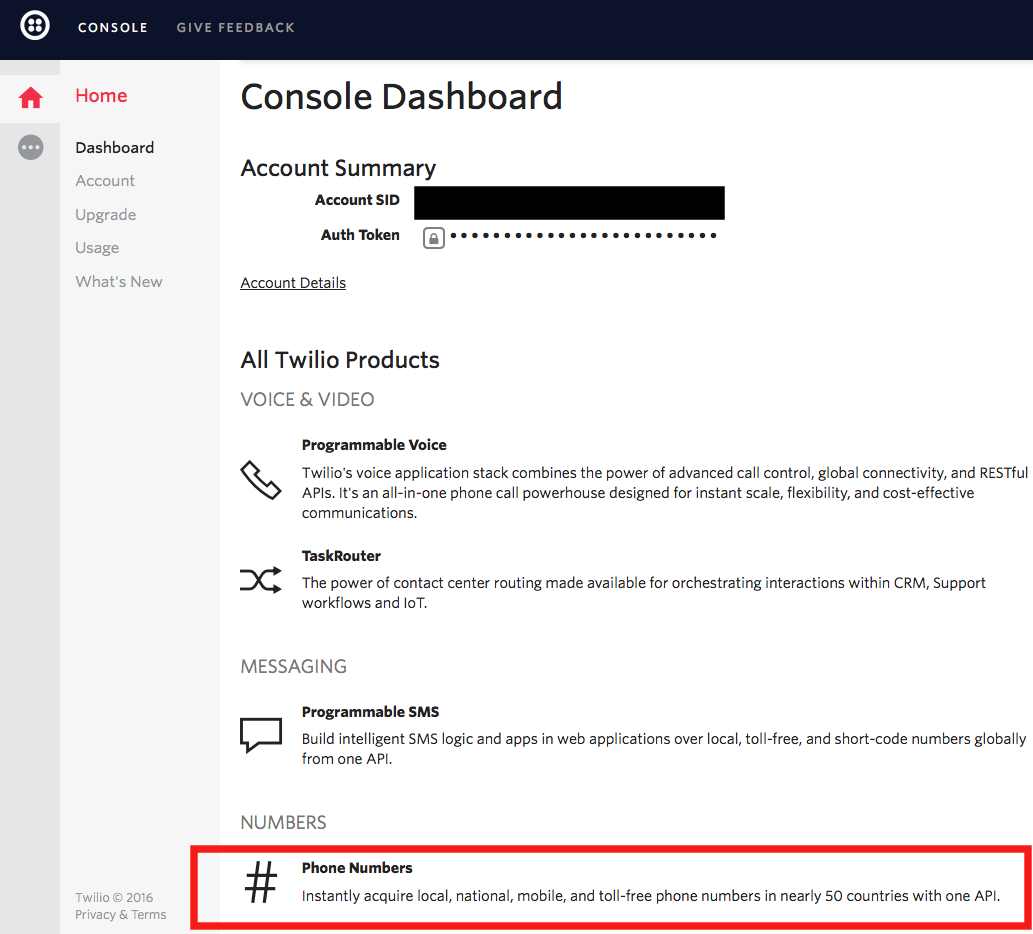Open the TaskRouter product title
Screen dimensions: 1033x934
click(341, 556)
